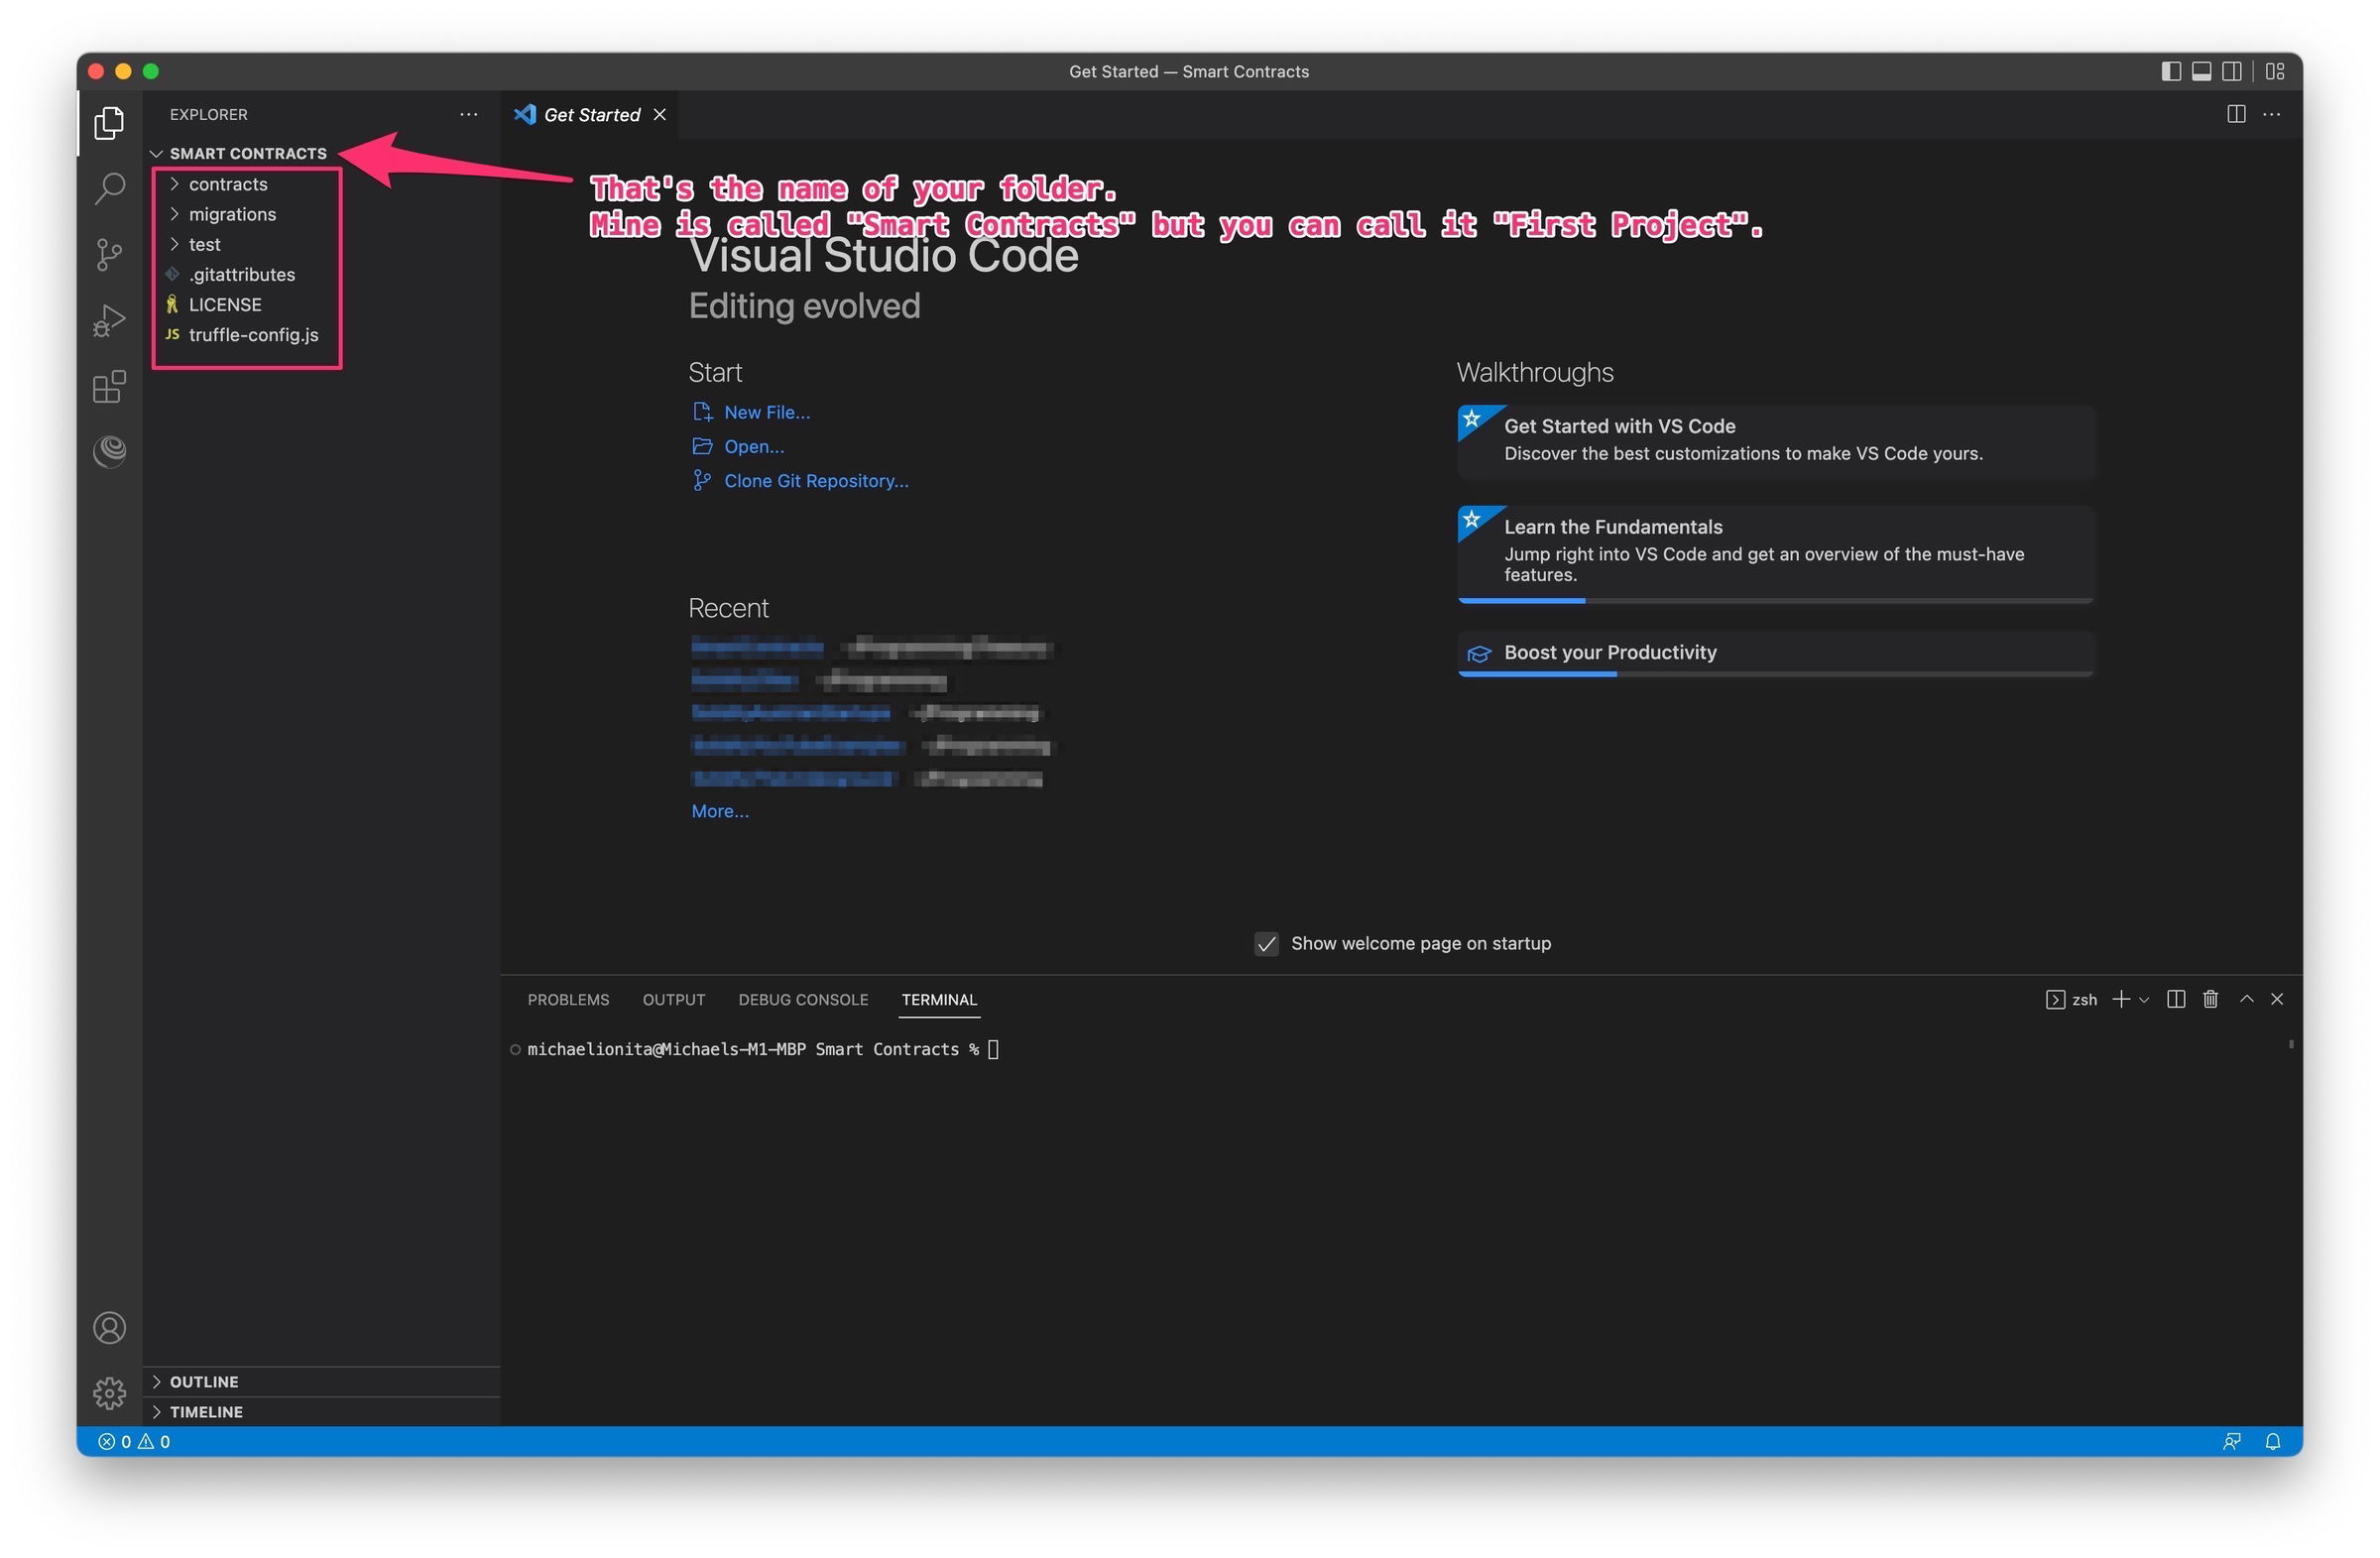
Task: Open editor more actions ellipsis
Action: (2272, 114)
